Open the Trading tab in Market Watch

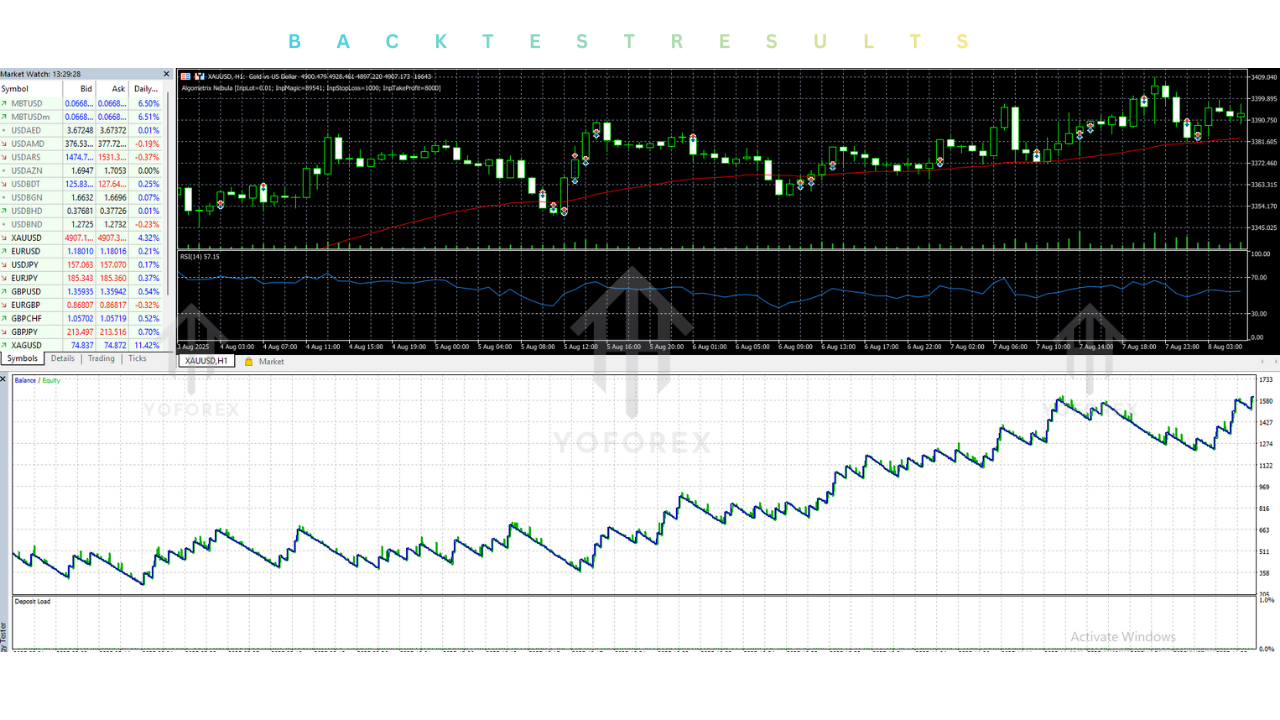[x=101, y=358]
